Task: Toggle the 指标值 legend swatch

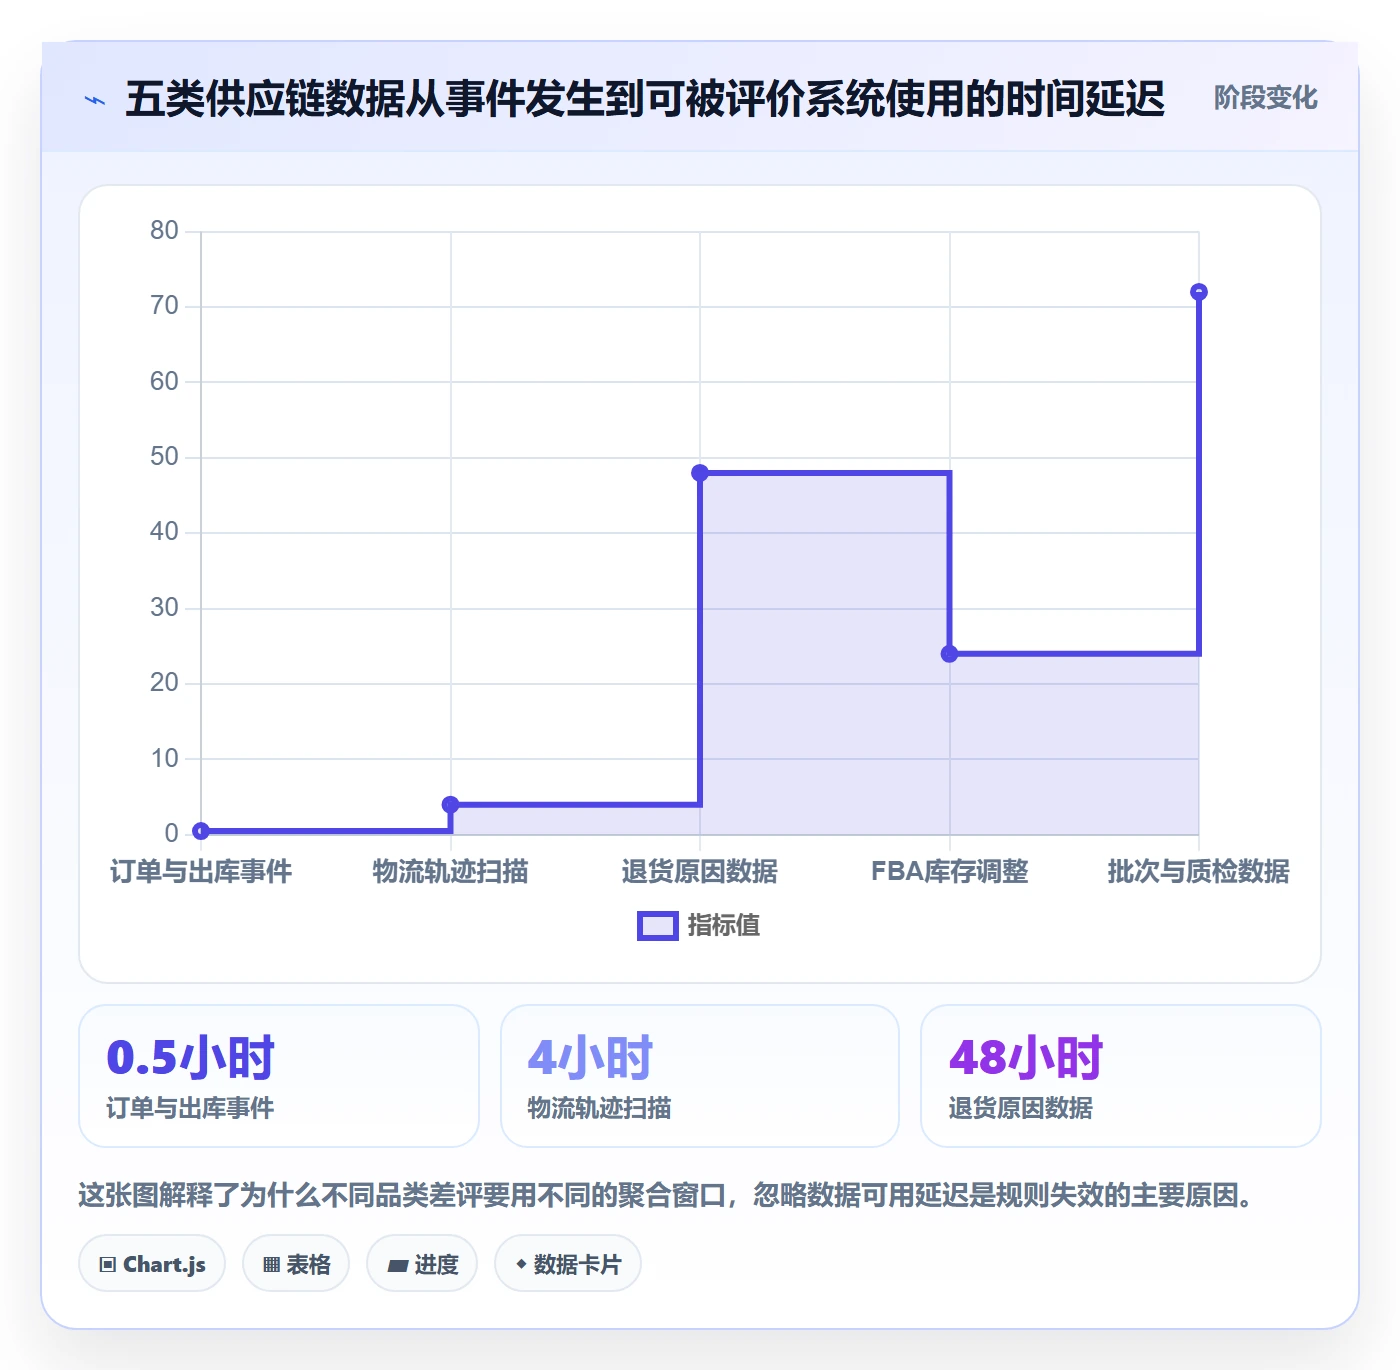Action: coord(657,926)
